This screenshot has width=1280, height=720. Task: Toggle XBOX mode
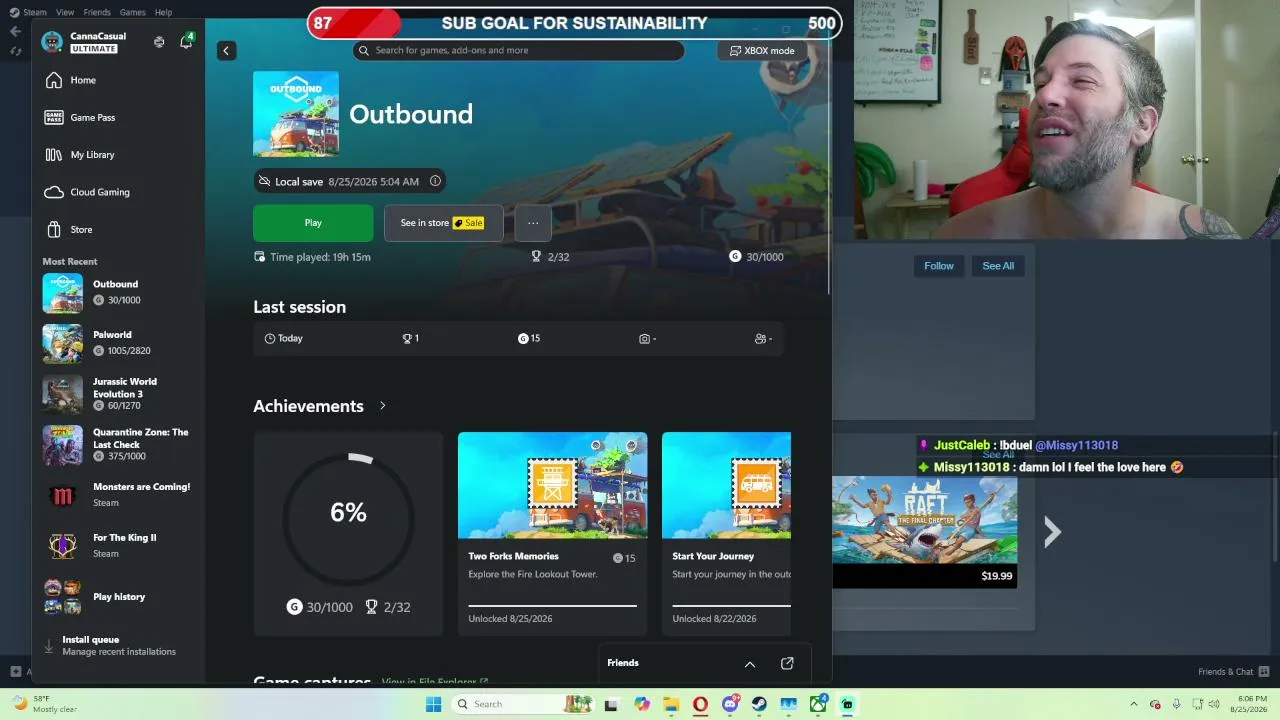pyautogui.click(x=762, y=51)
